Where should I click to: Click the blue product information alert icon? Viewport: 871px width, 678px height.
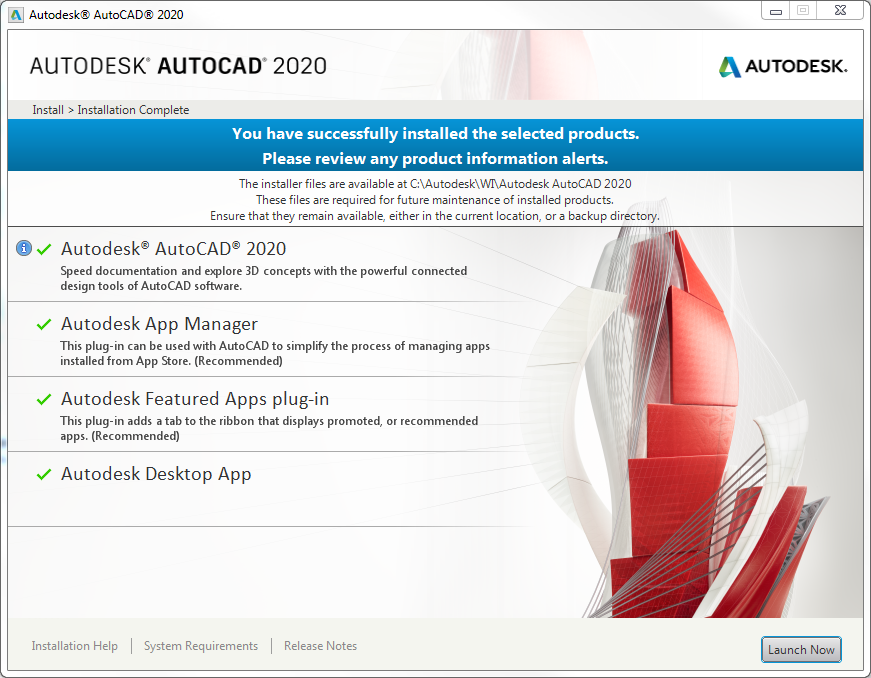24,249
